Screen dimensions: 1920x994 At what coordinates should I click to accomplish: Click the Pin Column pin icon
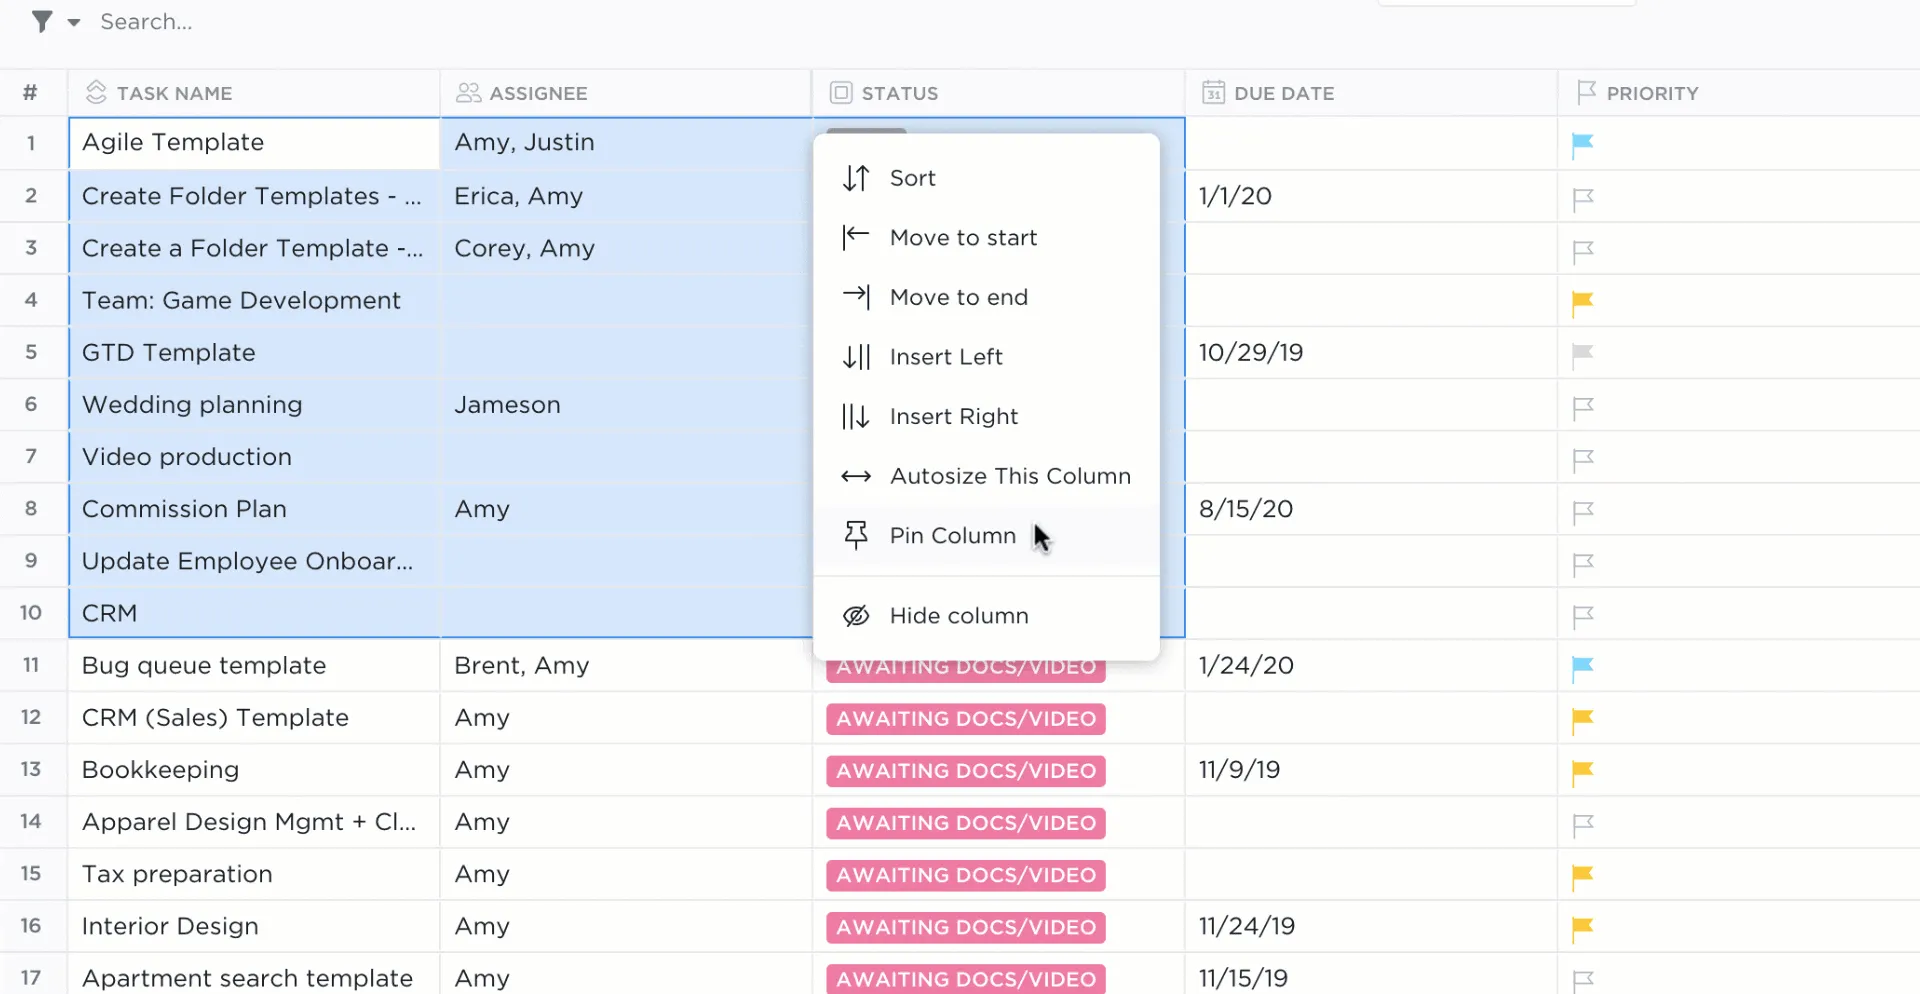click(856, 535)
